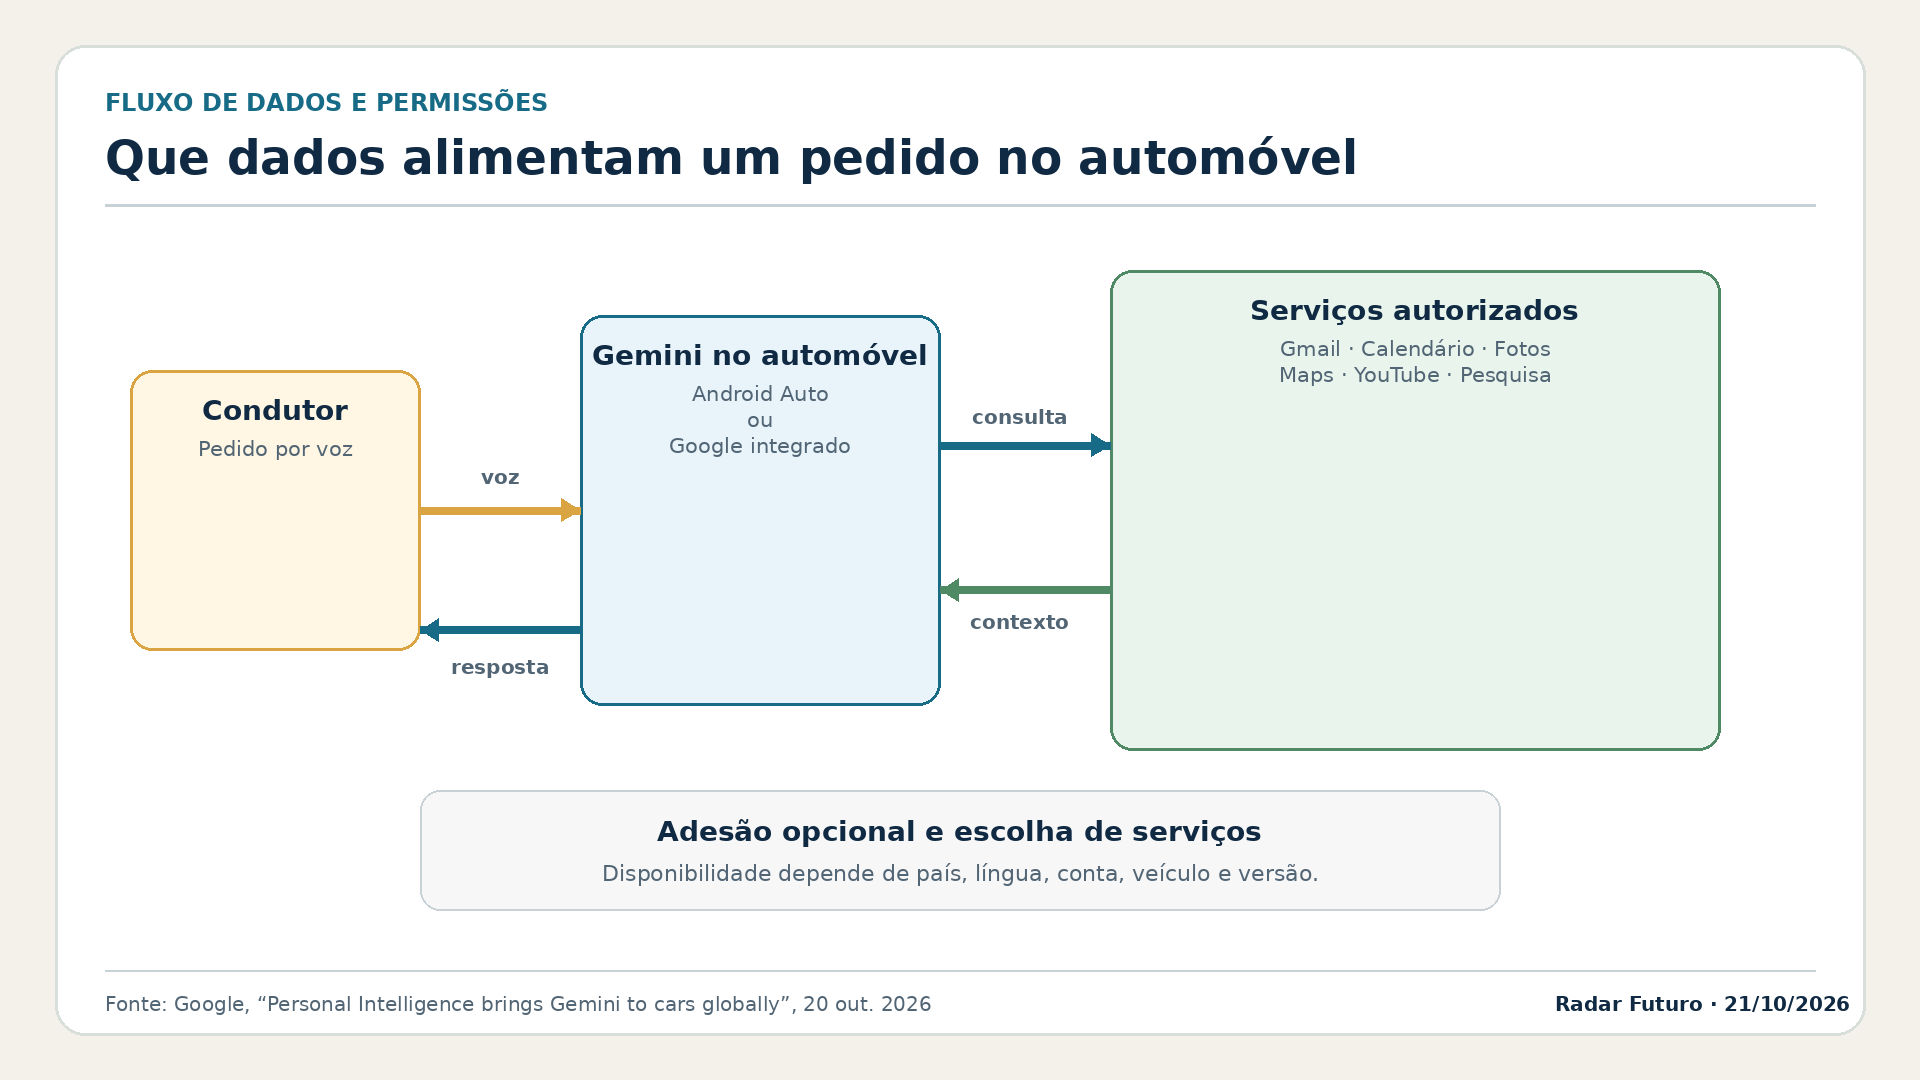
Task: Click the green 'contexto' arrow to Gemini
Action: click(1025, 590)
